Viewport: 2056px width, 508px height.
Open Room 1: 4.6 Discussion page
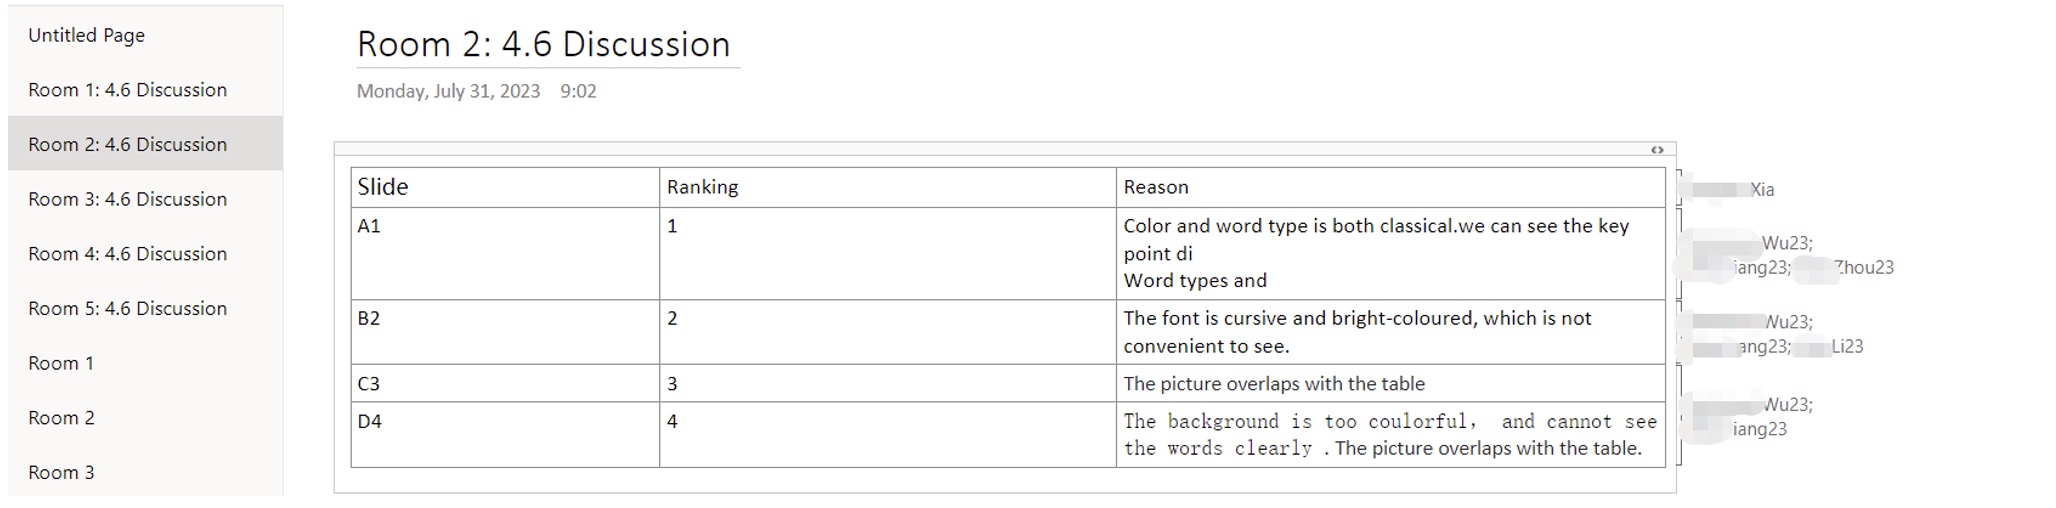tap(145, 90)
